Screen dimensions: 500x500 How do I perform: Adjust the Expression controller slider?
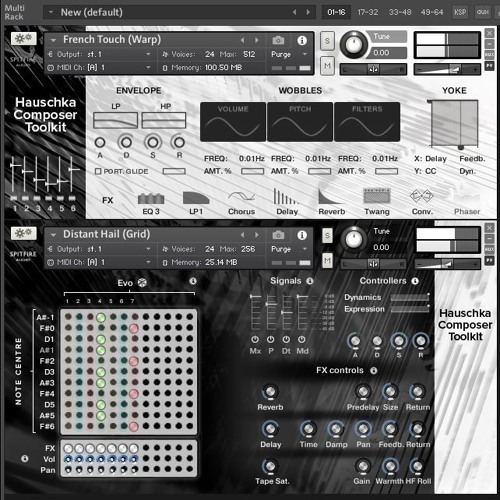tap(410, 309)
